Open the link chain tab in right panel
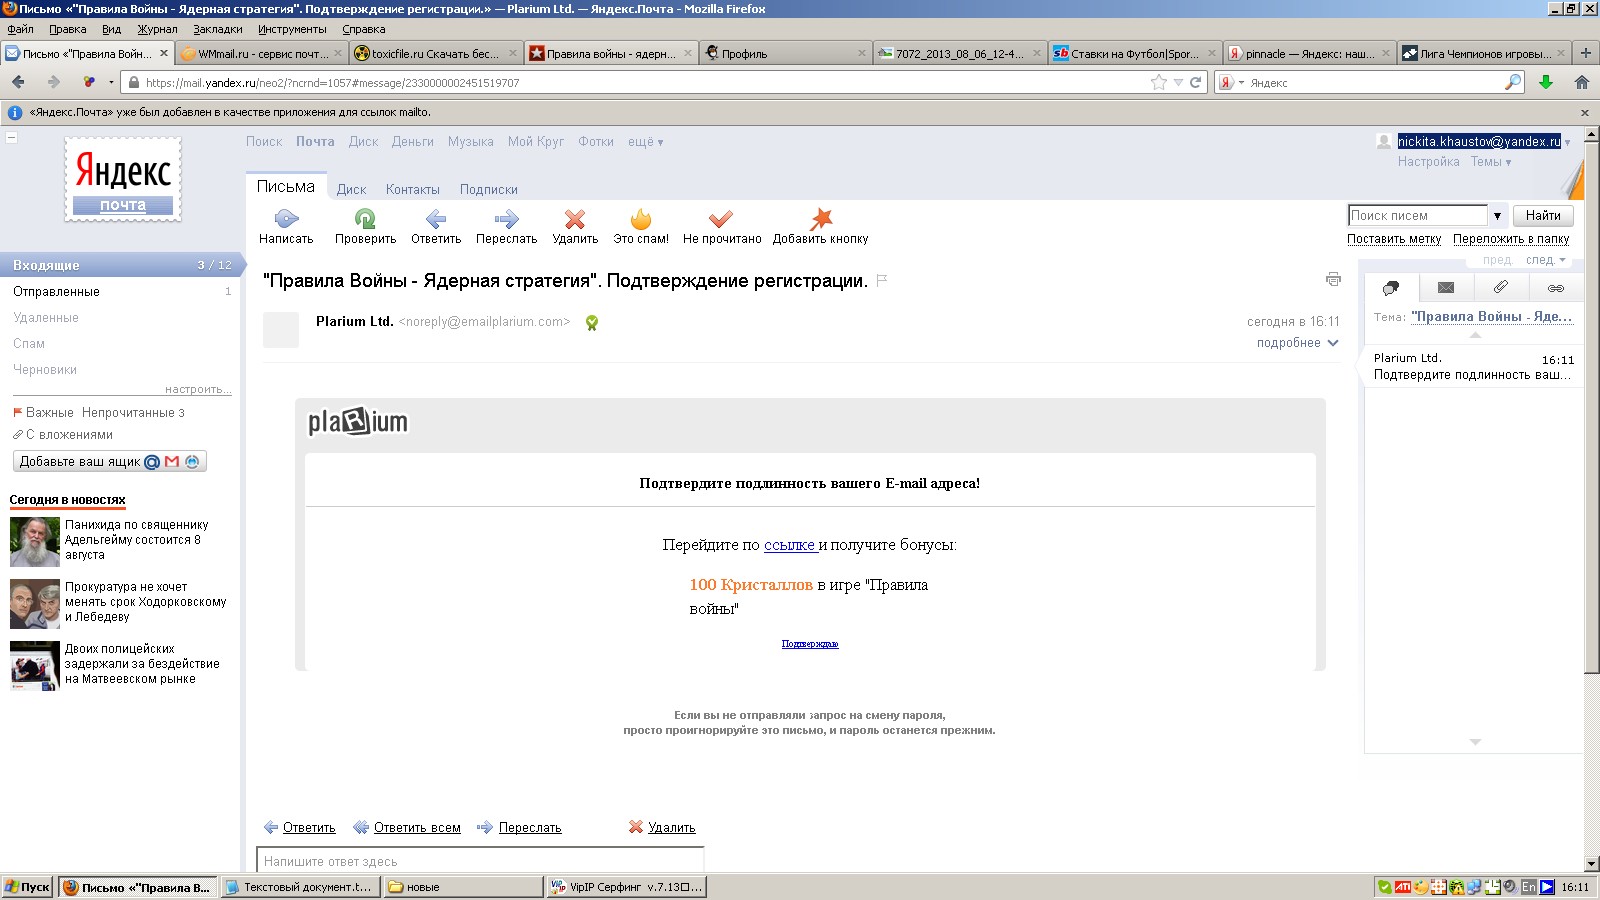Image resolution: width=1600 pixels, height=900 pixels. coord(1556,288)
